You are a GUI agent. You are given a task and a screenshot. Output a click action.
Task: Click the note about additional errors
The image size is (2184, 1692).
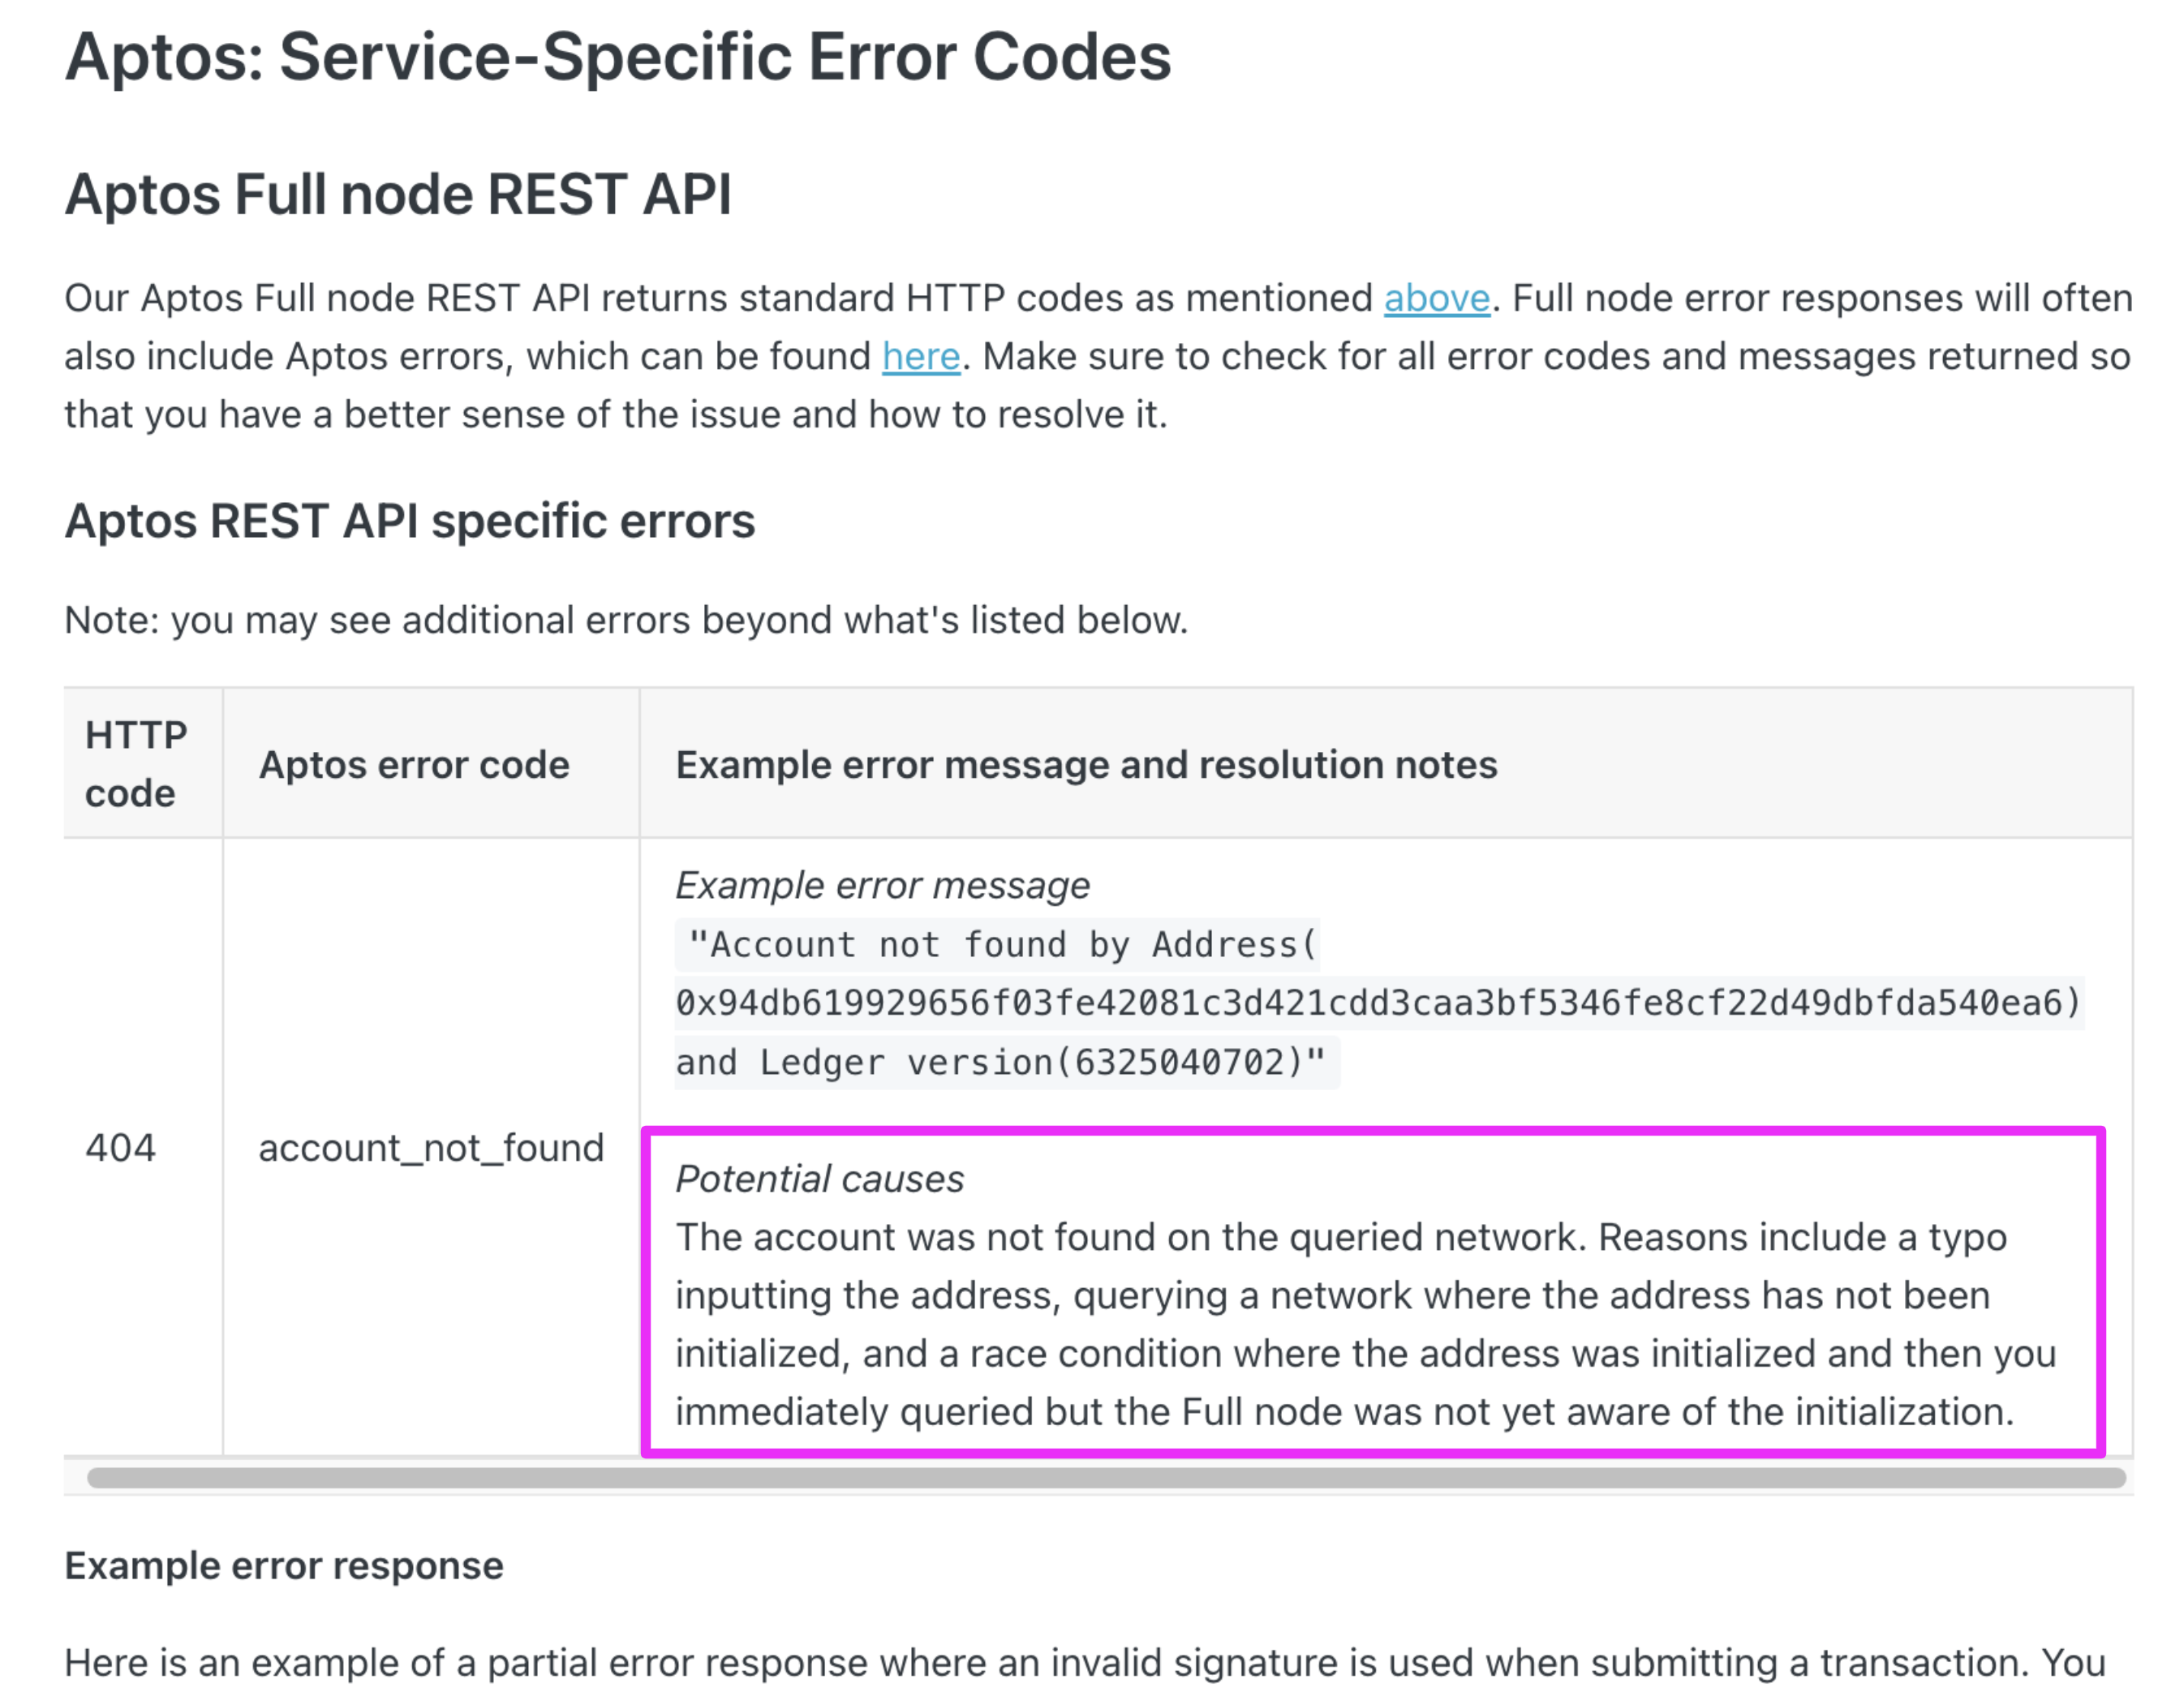[626, 620]
